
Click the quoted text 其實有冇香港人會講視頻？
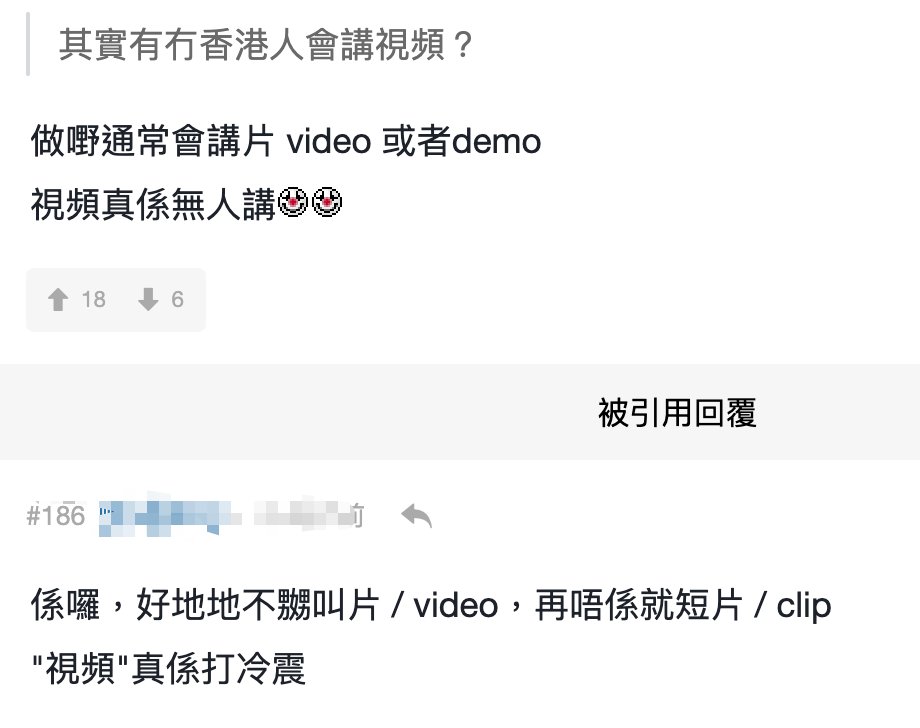click(x=266, y=45)
